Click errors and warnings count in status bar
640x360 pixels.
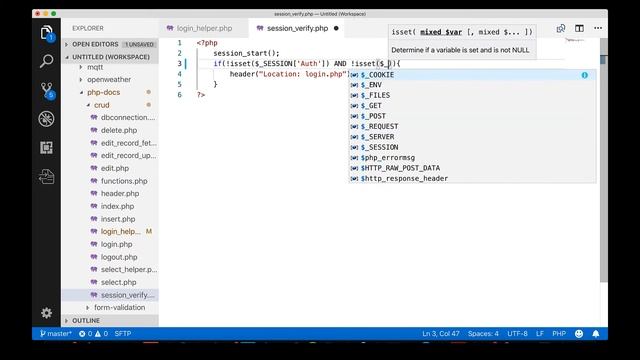(x=93, y=333)
